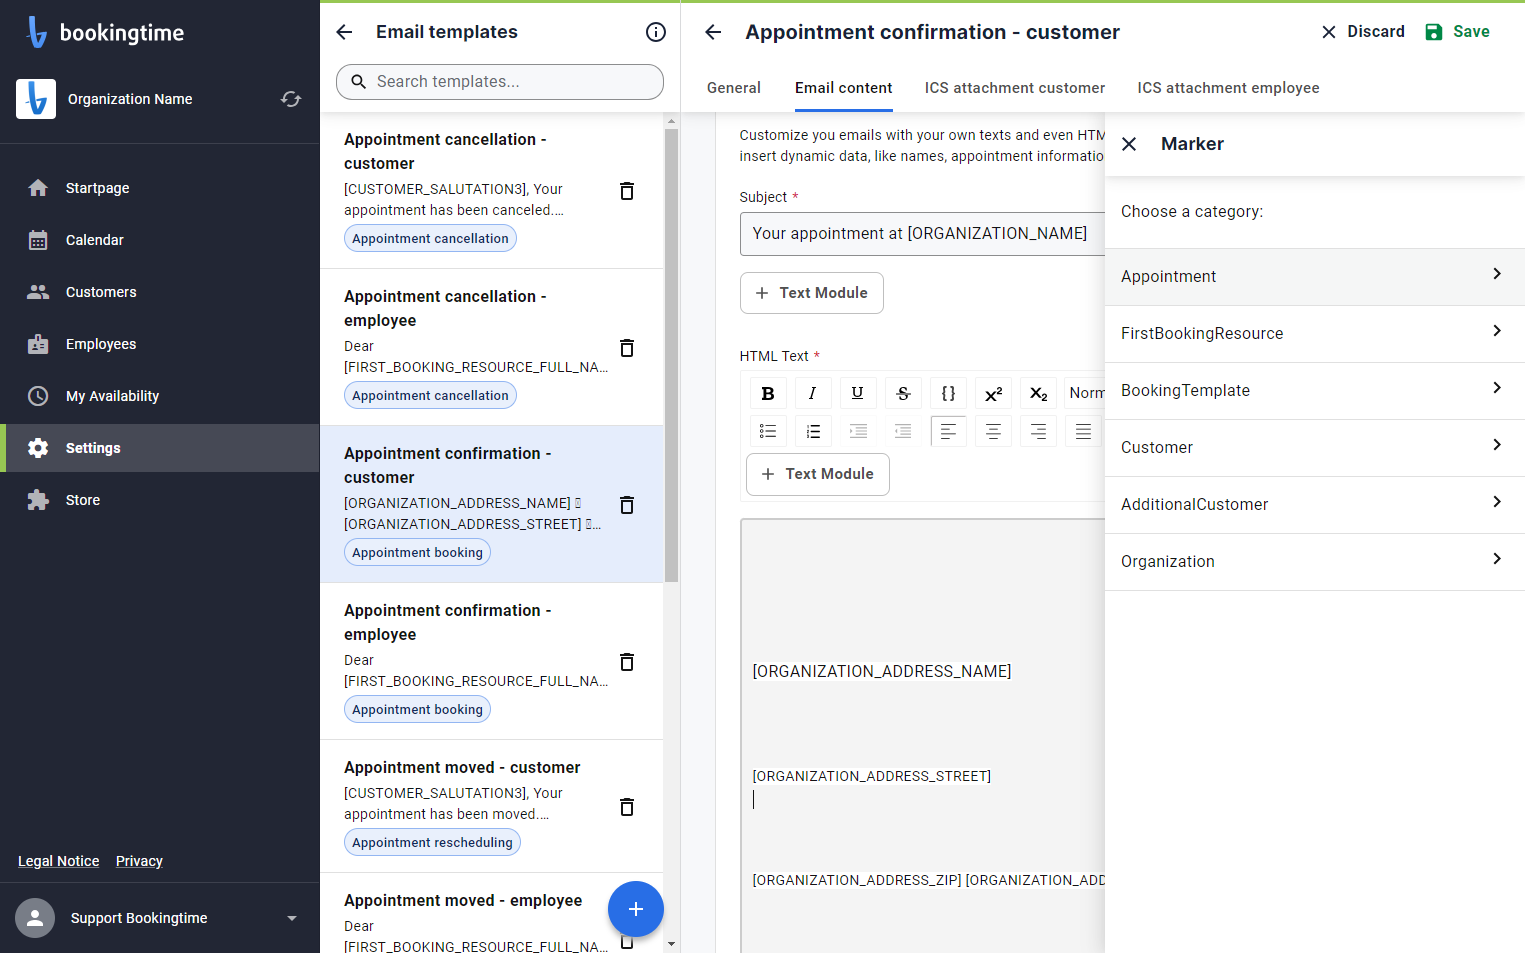Apply italic formatting in editor toolbar
Image resolution: width=1525 pixels, height=953 pixels.
coord(812,393)
